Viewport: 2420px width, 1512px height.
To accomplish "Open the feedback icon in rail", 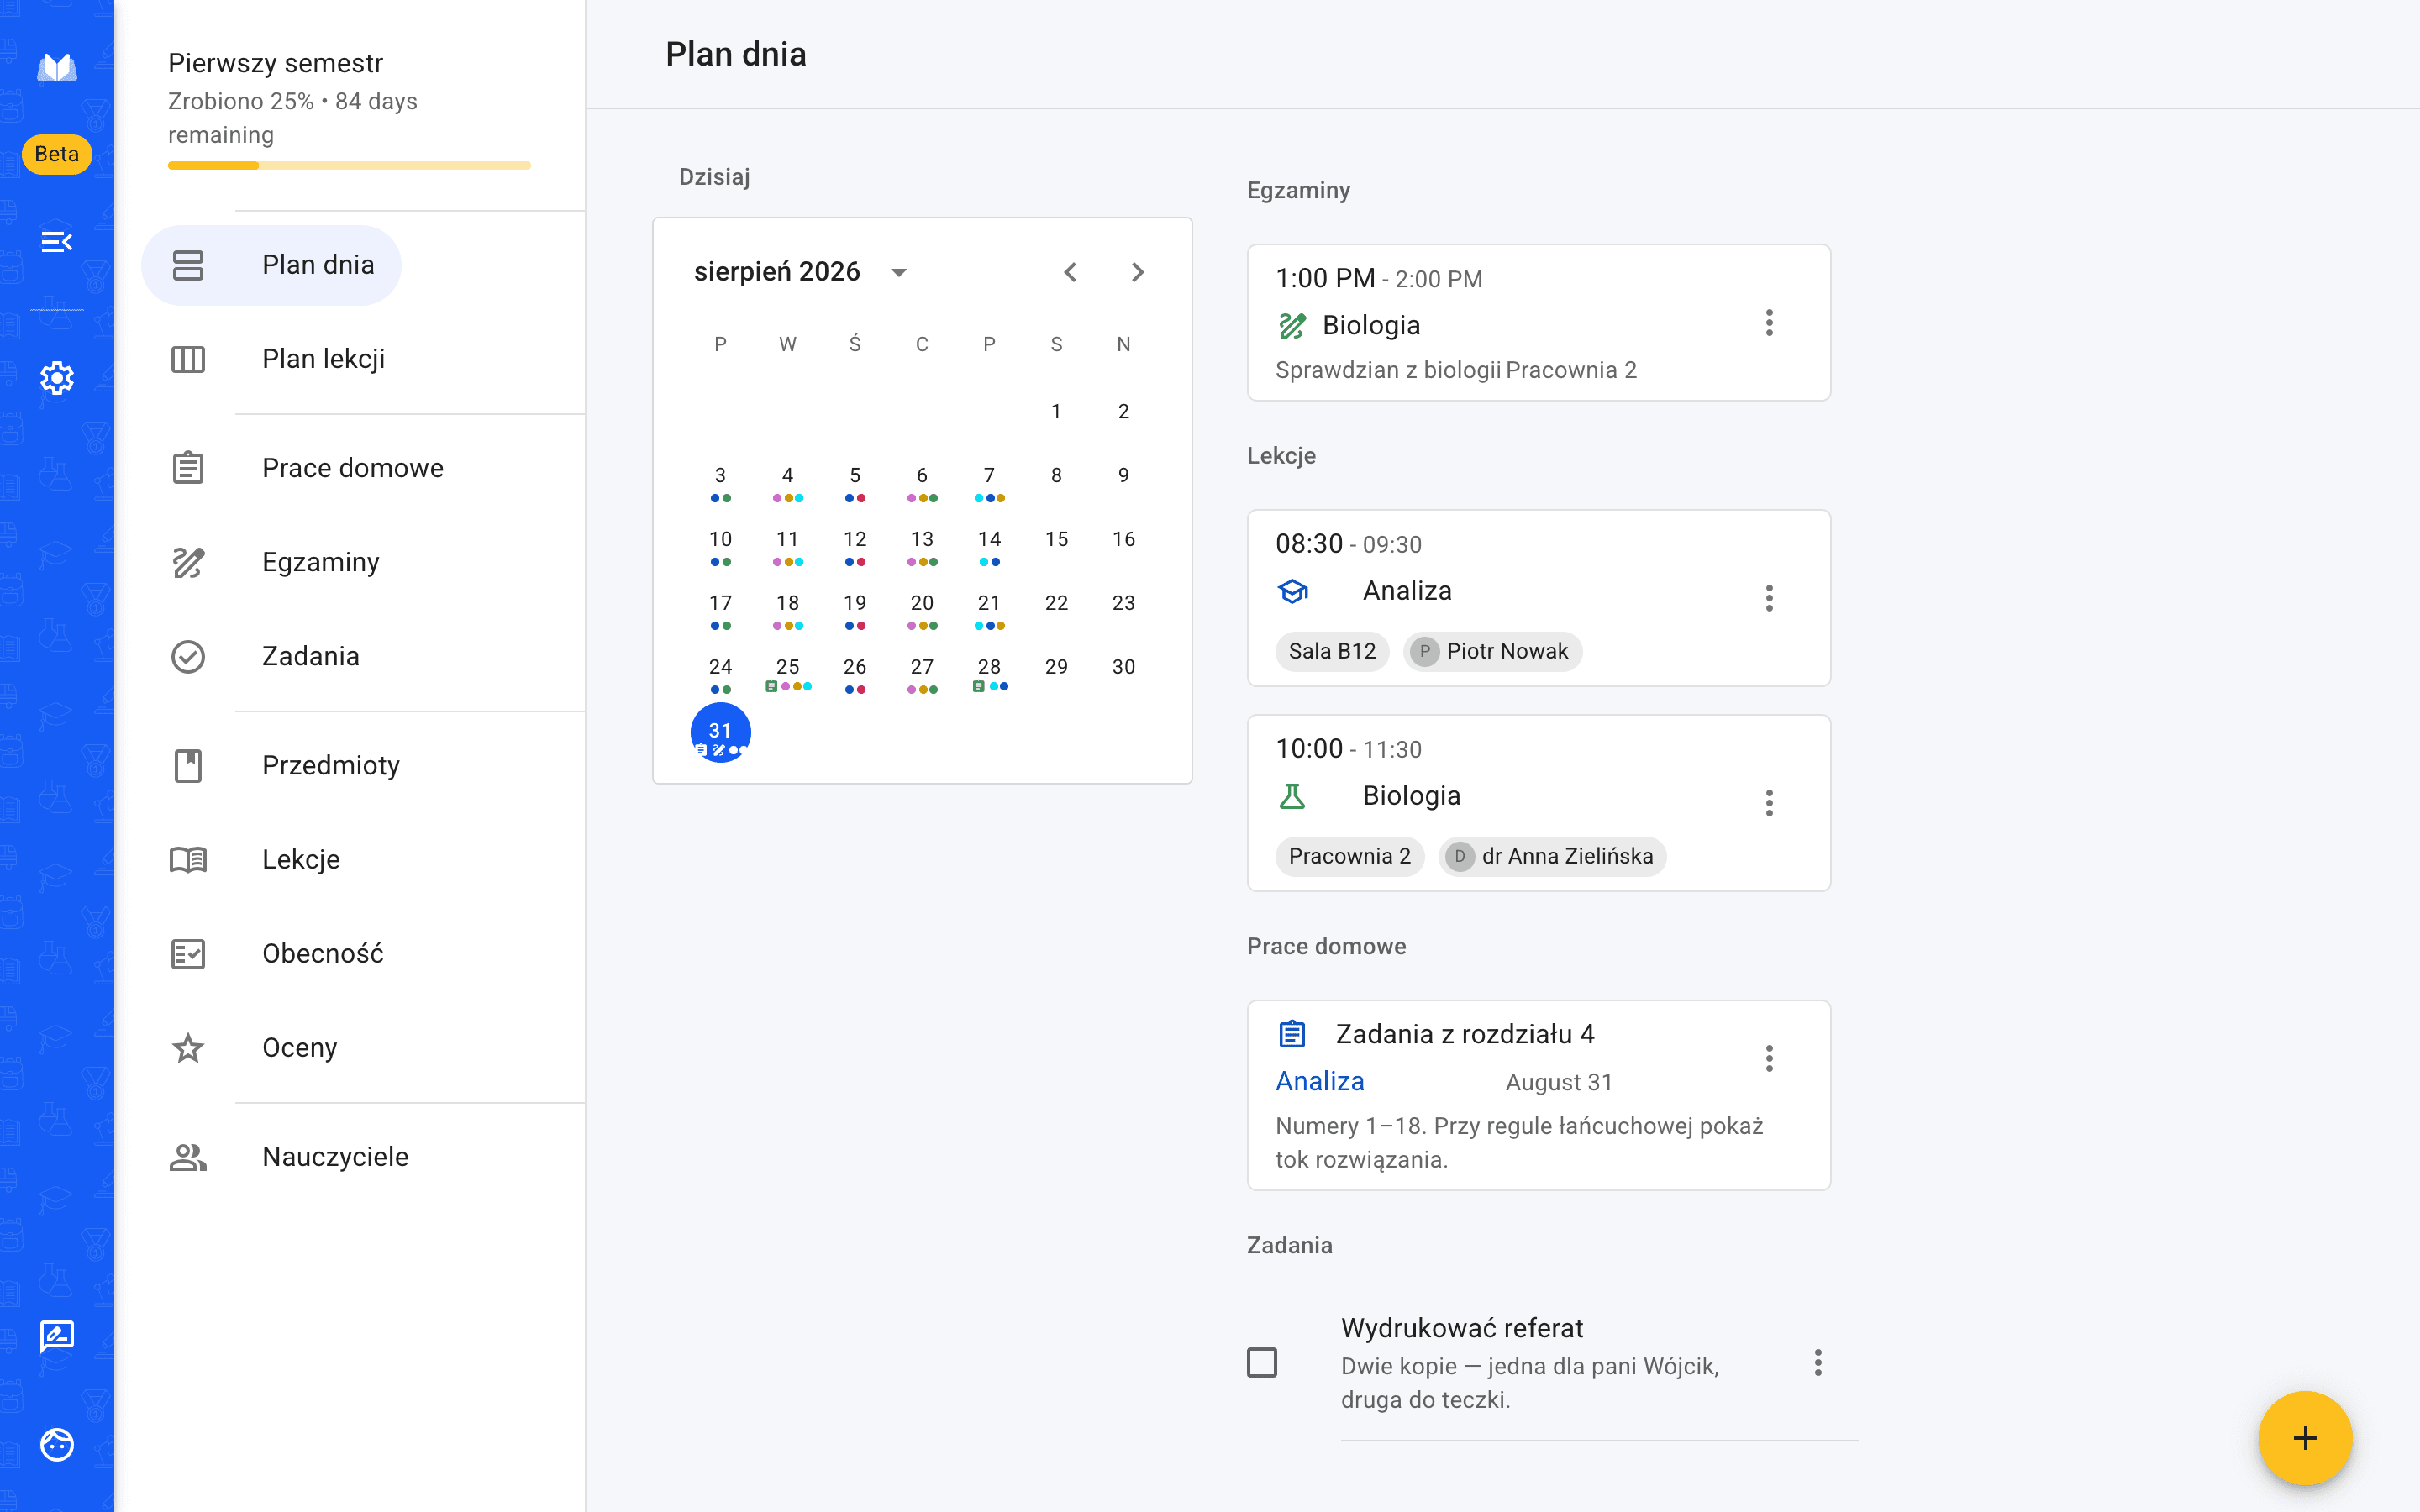I will [x=57, y=1336].
